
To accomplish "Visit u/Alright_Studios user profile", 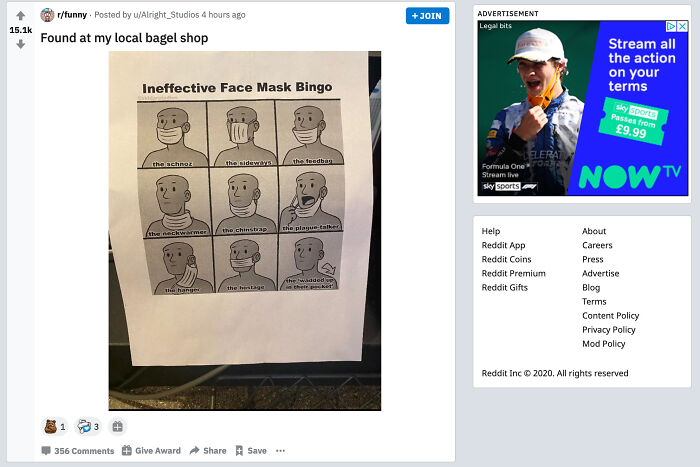I will [171, 15].
